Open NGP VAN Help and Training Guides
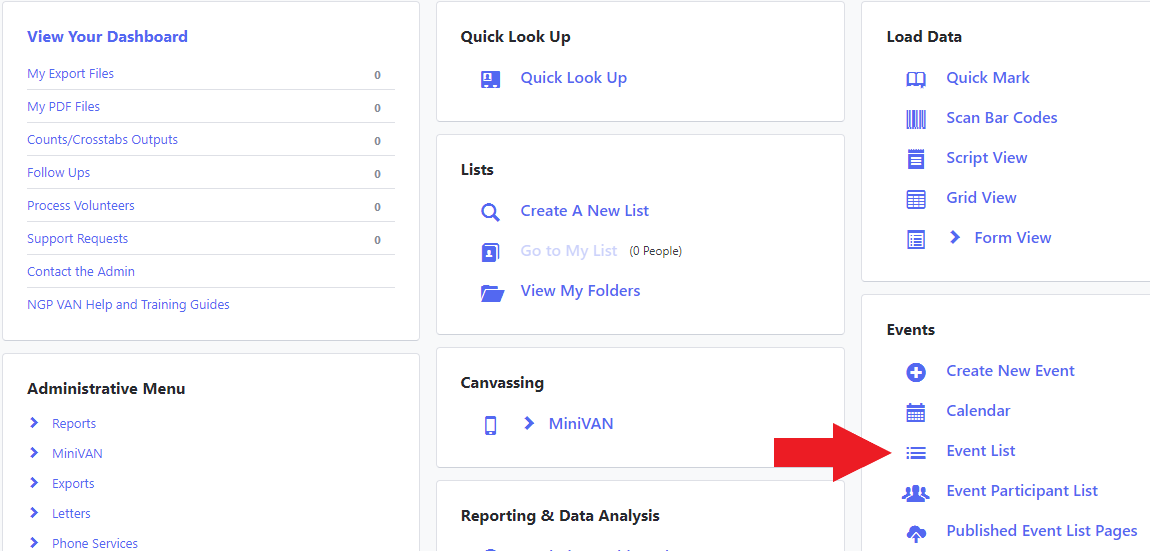The height and width of the screenshot is (551, 1150). click(x=128, y=304)
